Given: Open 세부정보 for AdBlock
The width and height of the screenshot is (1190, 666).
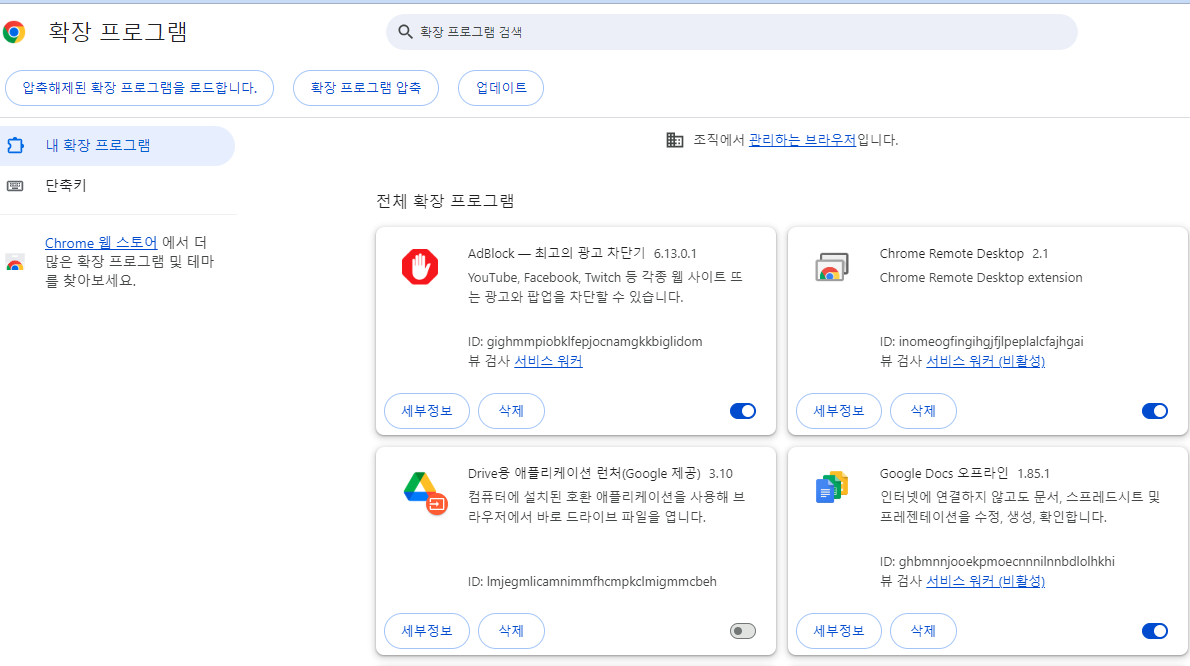Looking at the screenshot, I should [x=427, y=411].
